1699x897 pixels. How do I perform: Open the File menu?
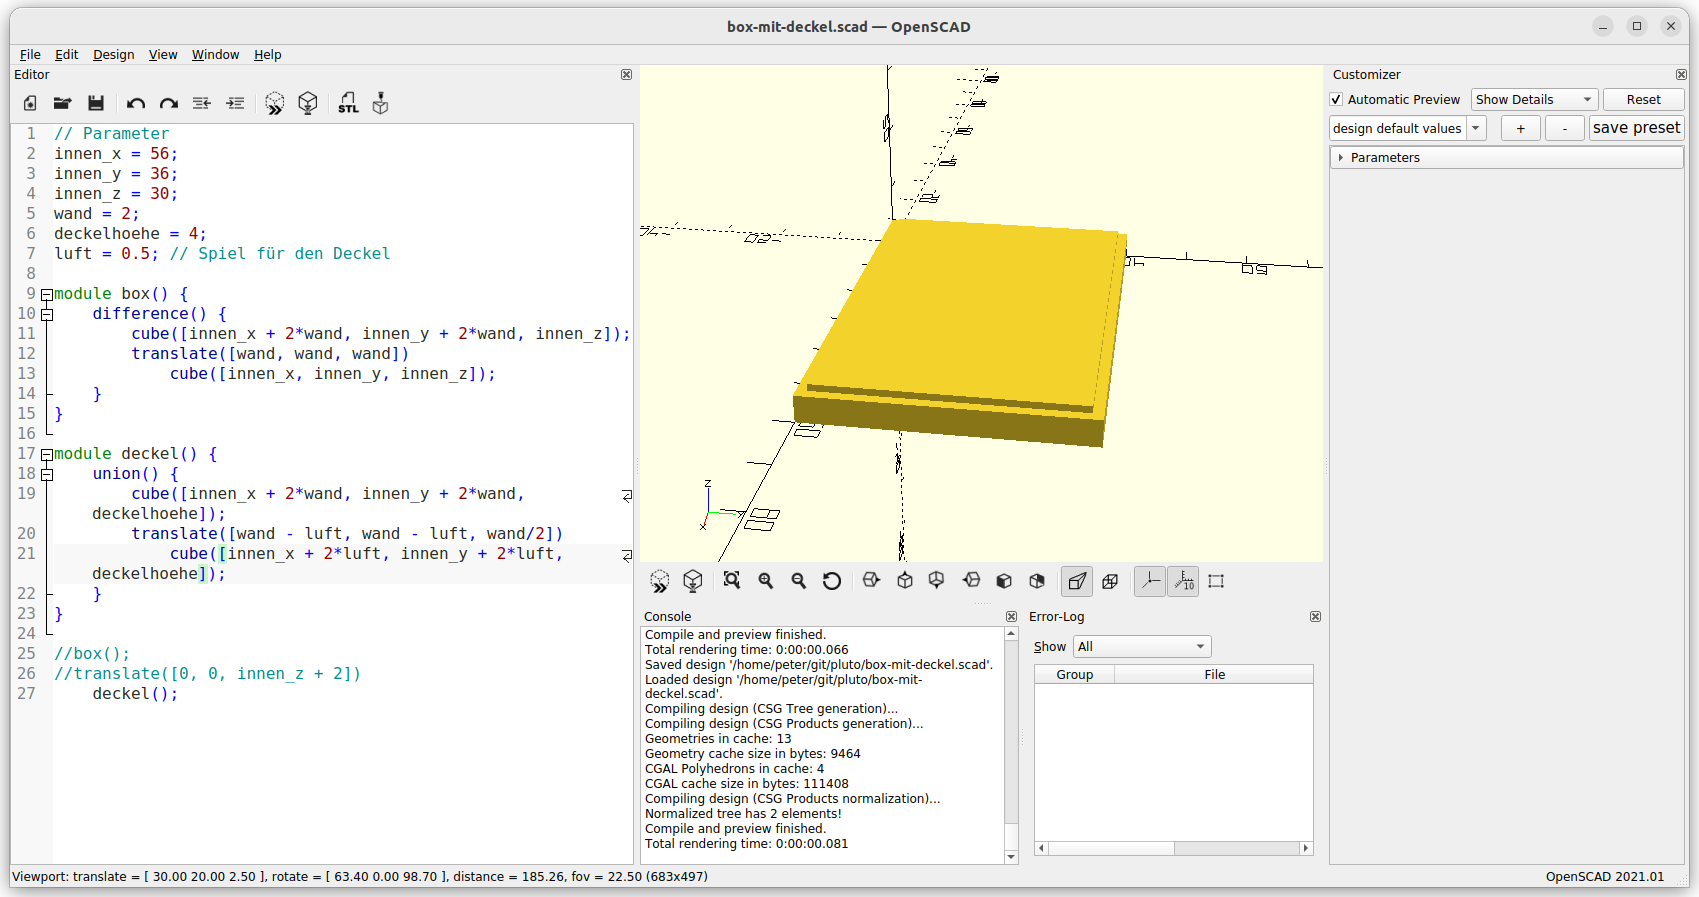pyautogui.click(x=30, y=55)
